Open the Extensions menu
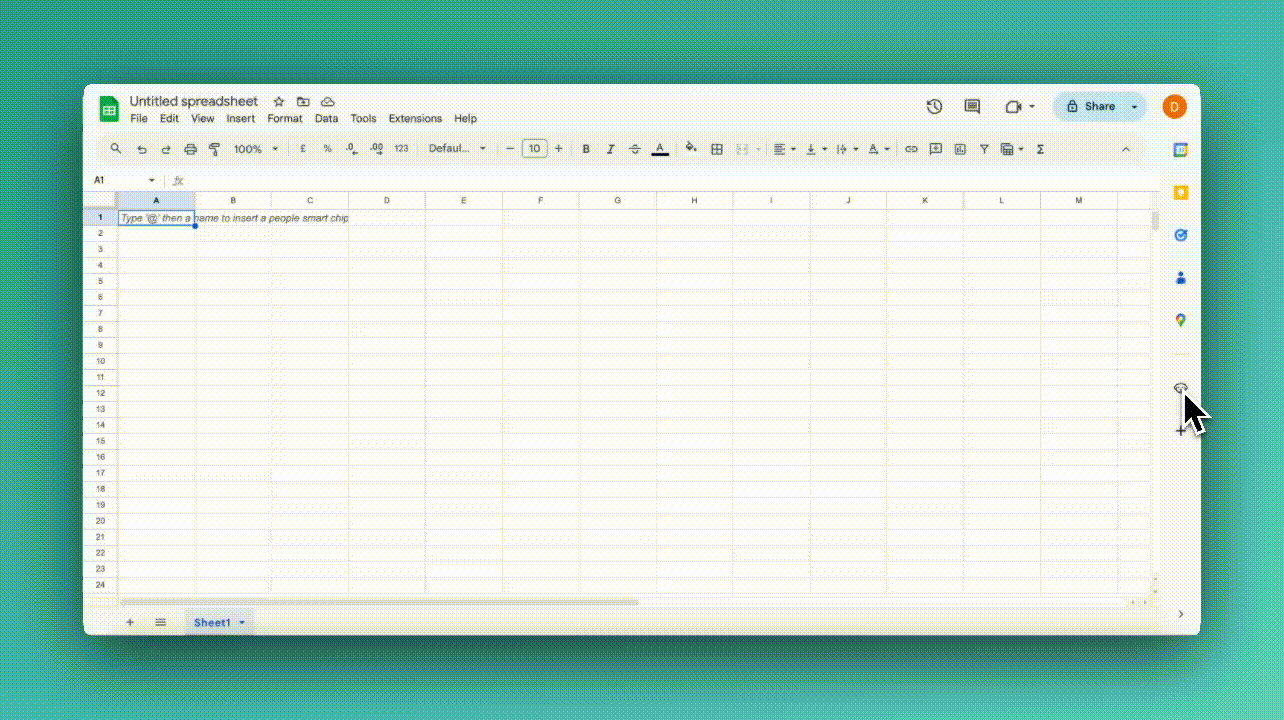The image size is (1284, 720). click(415, 118)
